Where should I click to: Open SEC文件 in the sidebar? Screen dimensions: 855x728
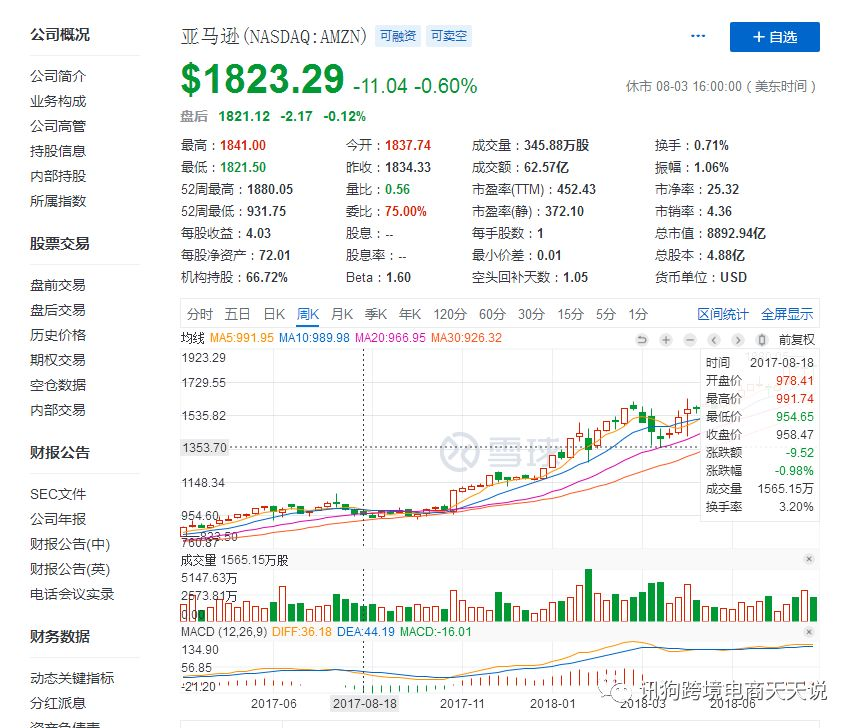point(58,494)
